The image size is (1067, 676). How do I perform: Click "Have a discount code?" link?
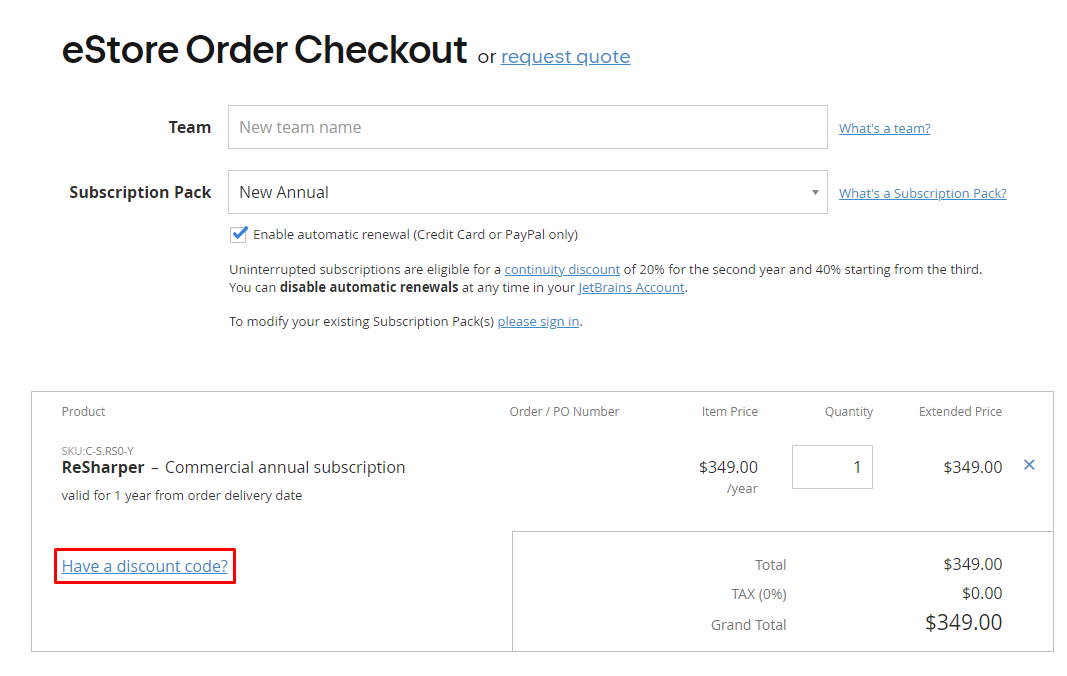click(145, 566)
